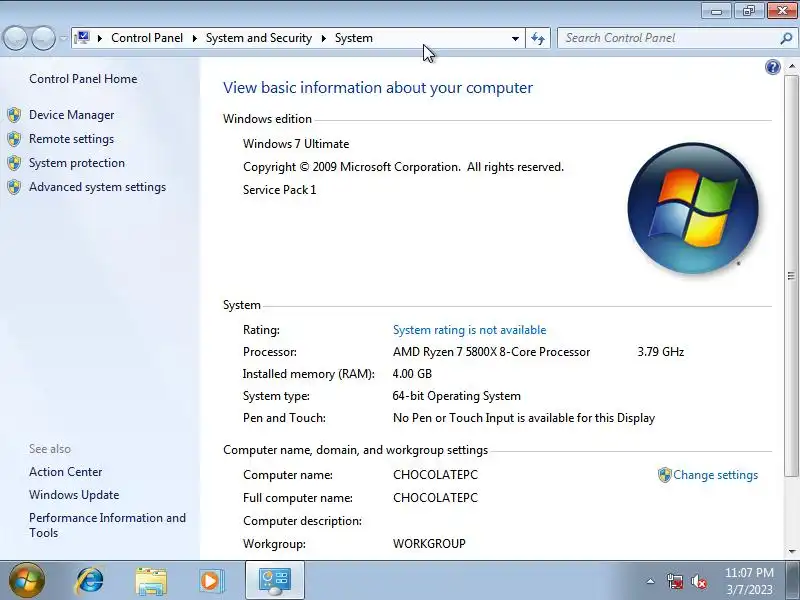Click the Back navigation button
Viewport: 800px width, 600px height.
[15, 38]
